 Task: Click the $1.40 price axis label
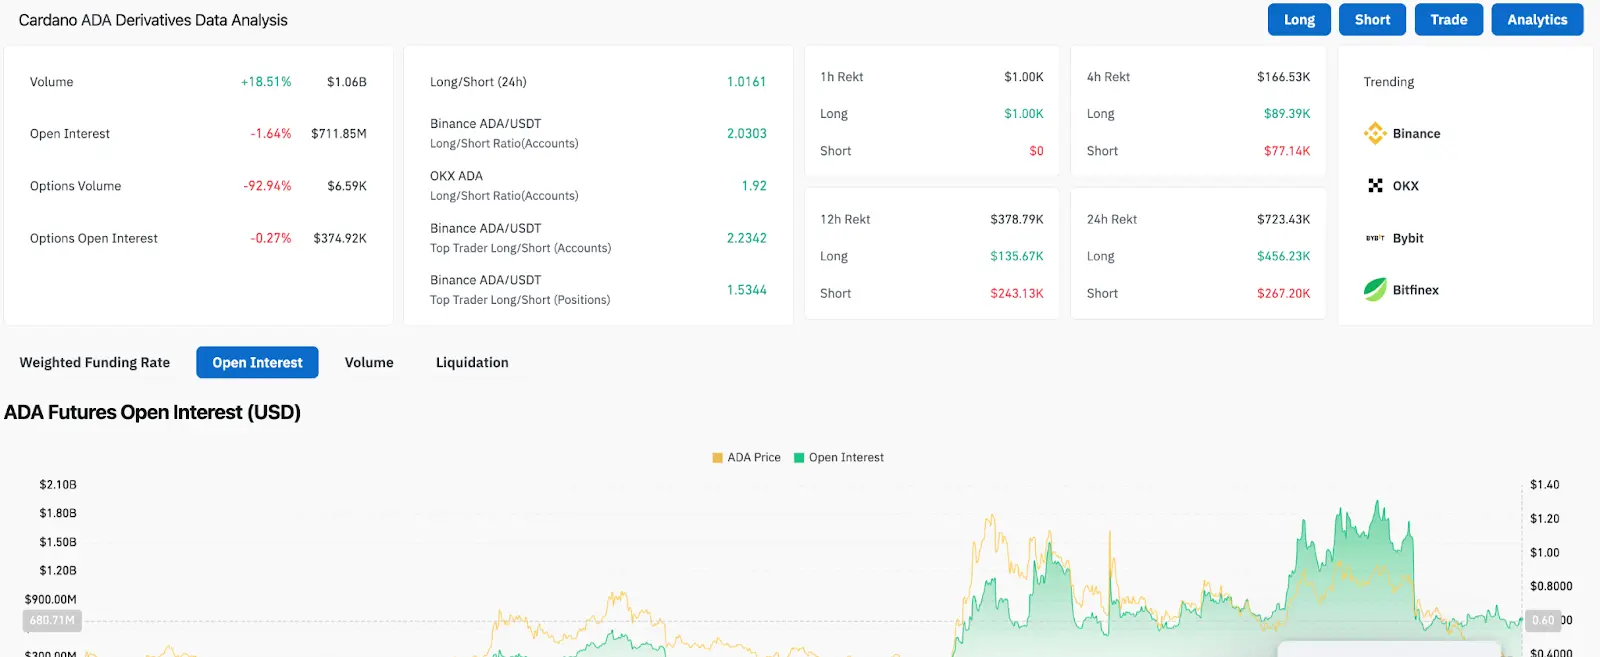point(1545,485)
